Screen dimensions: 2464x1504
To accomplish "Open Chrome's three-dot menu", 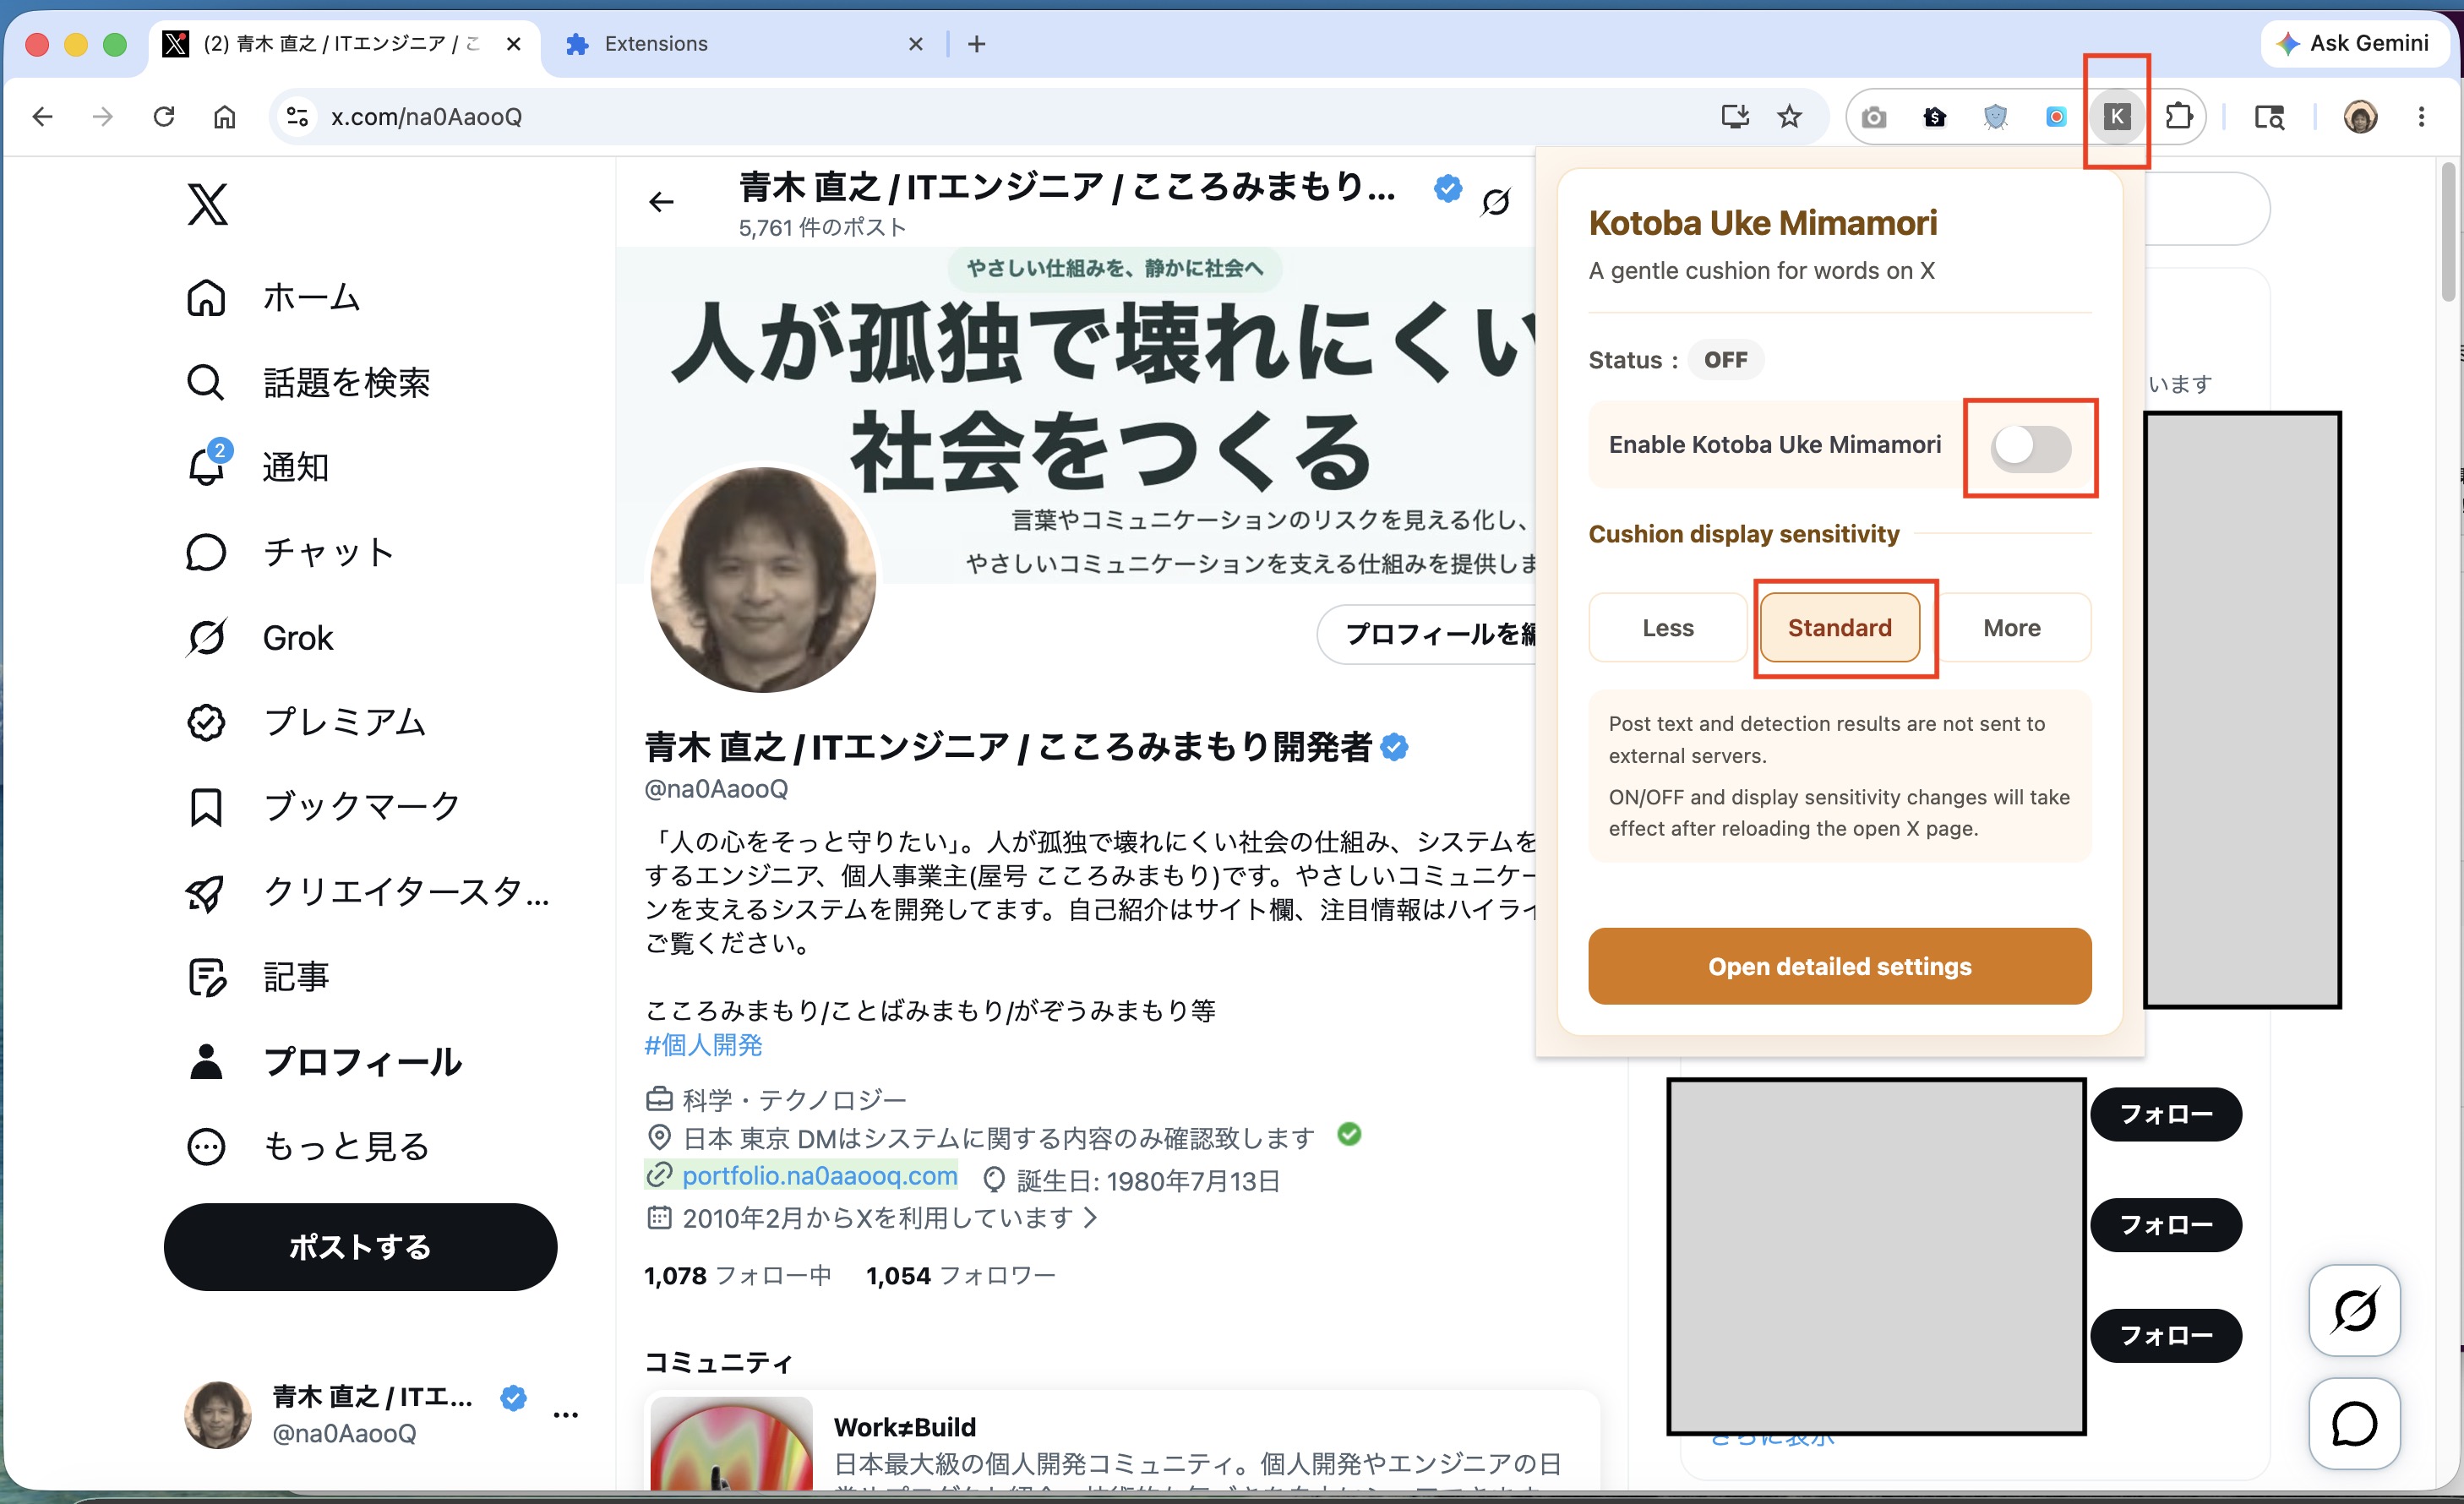I will [x=2421, y=117].
